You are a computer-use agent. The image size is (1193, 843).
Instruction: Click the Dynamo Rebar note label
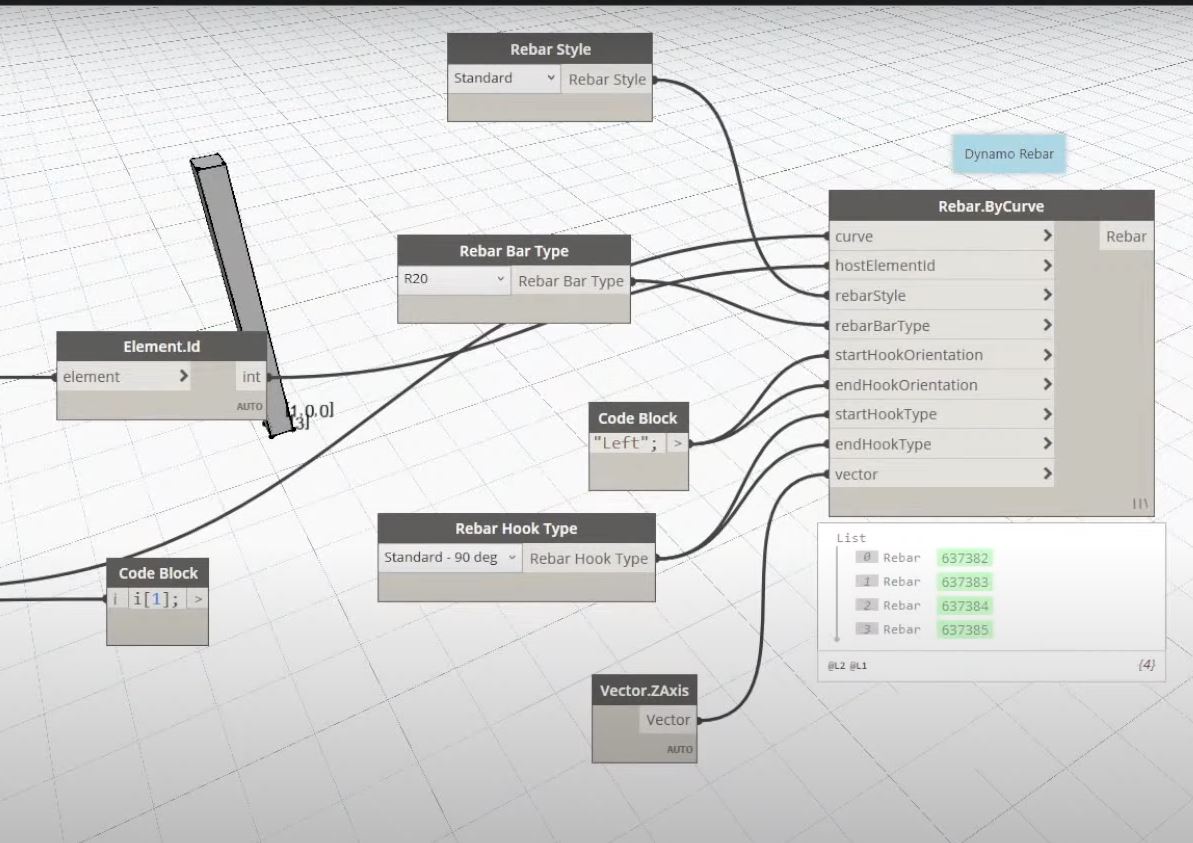click(x=1009, y=154)
